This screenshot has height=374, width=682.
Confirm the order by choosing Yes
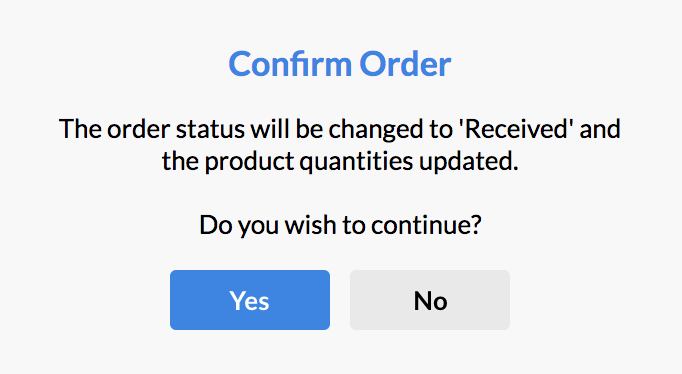point(250,300)
